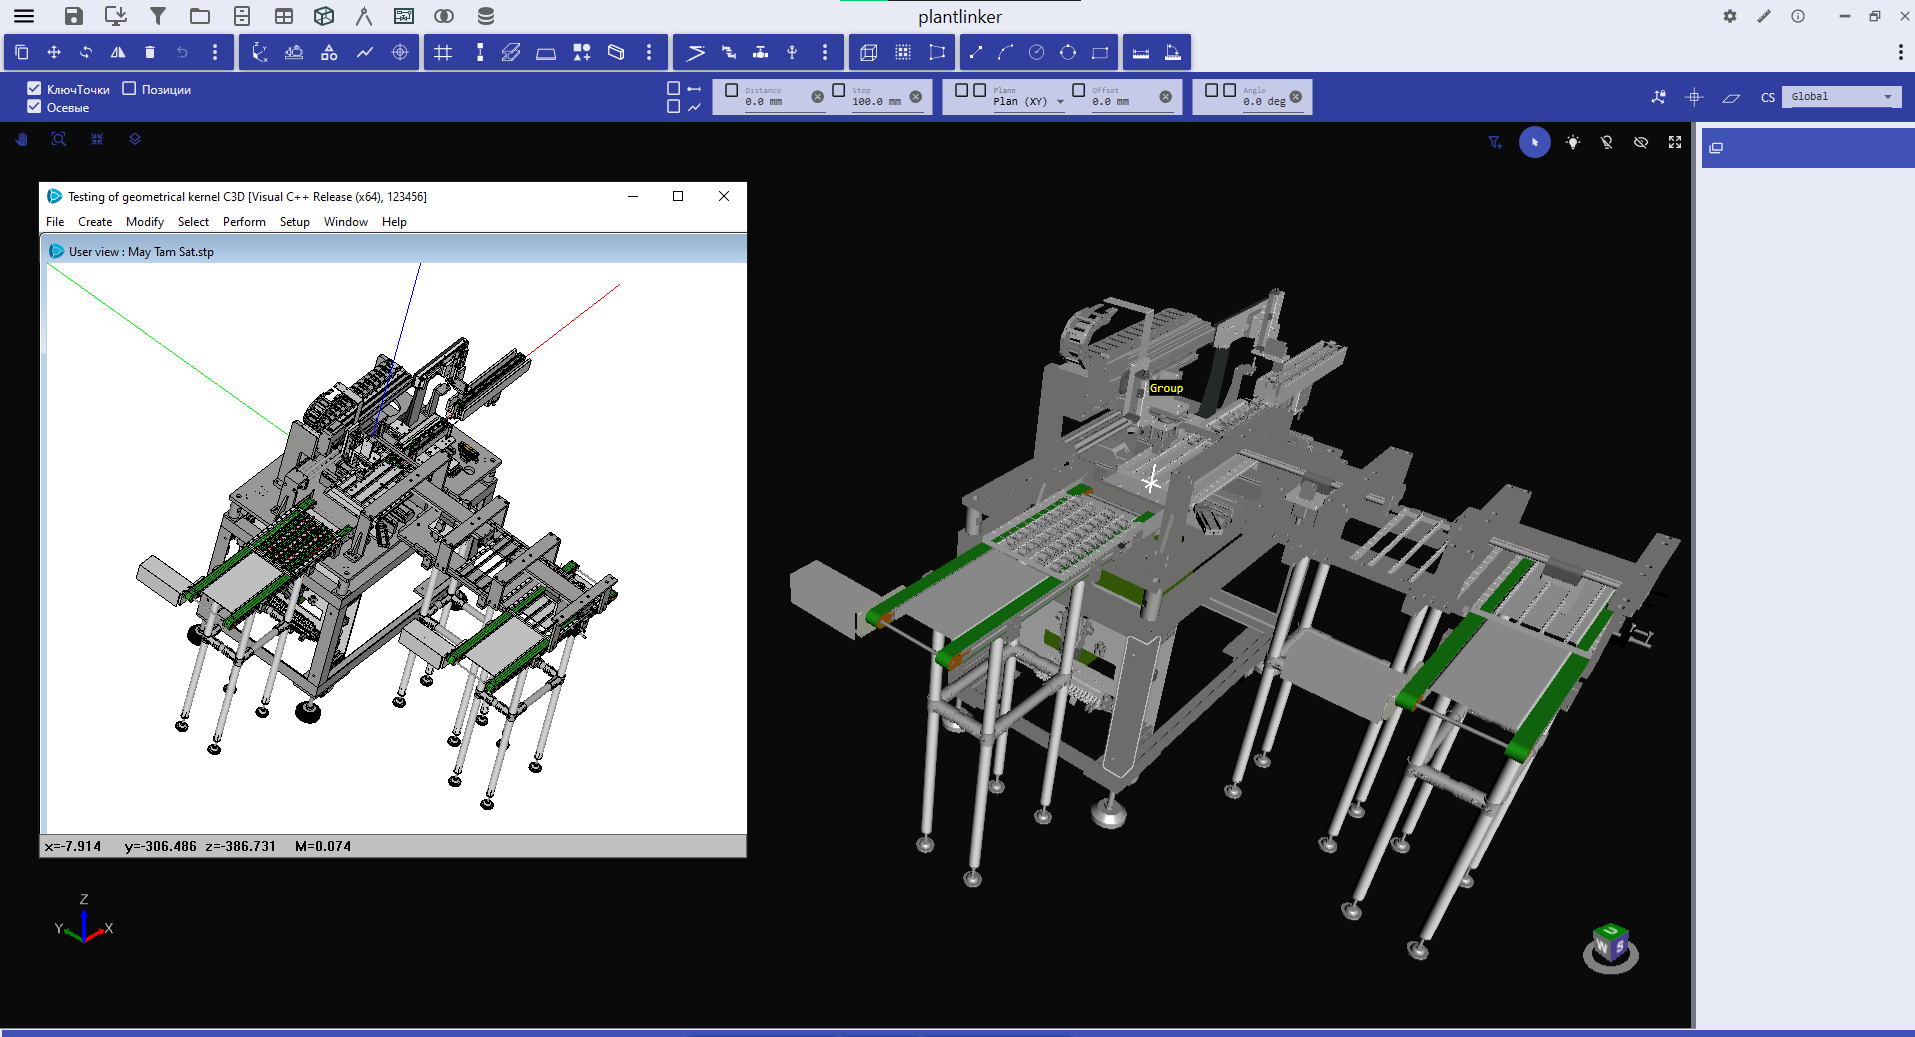Open the Perform menu in C3D window
Viewport: 1915px width, 1037px height.
coord(244,222)
